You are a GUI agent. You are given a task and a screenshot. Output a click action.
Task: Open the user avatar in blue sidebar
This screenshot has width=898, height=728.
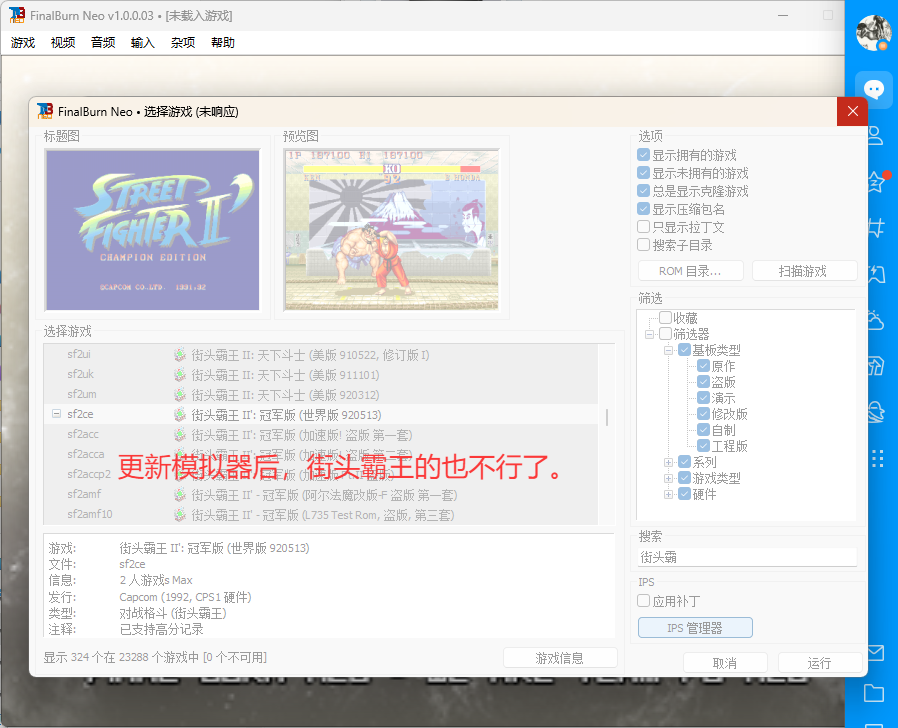point(873,33)
